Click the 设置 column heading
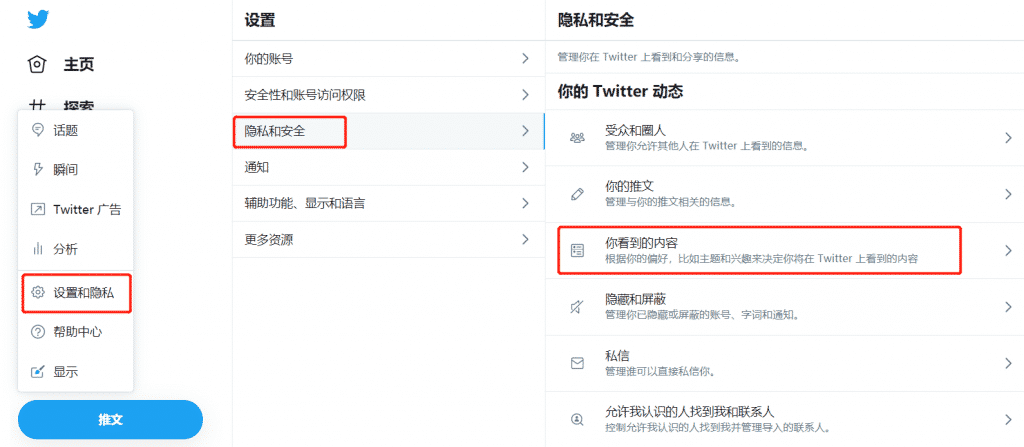Image resolution: width=1024 pixels, height=447 pixels. tap(260, 20)
